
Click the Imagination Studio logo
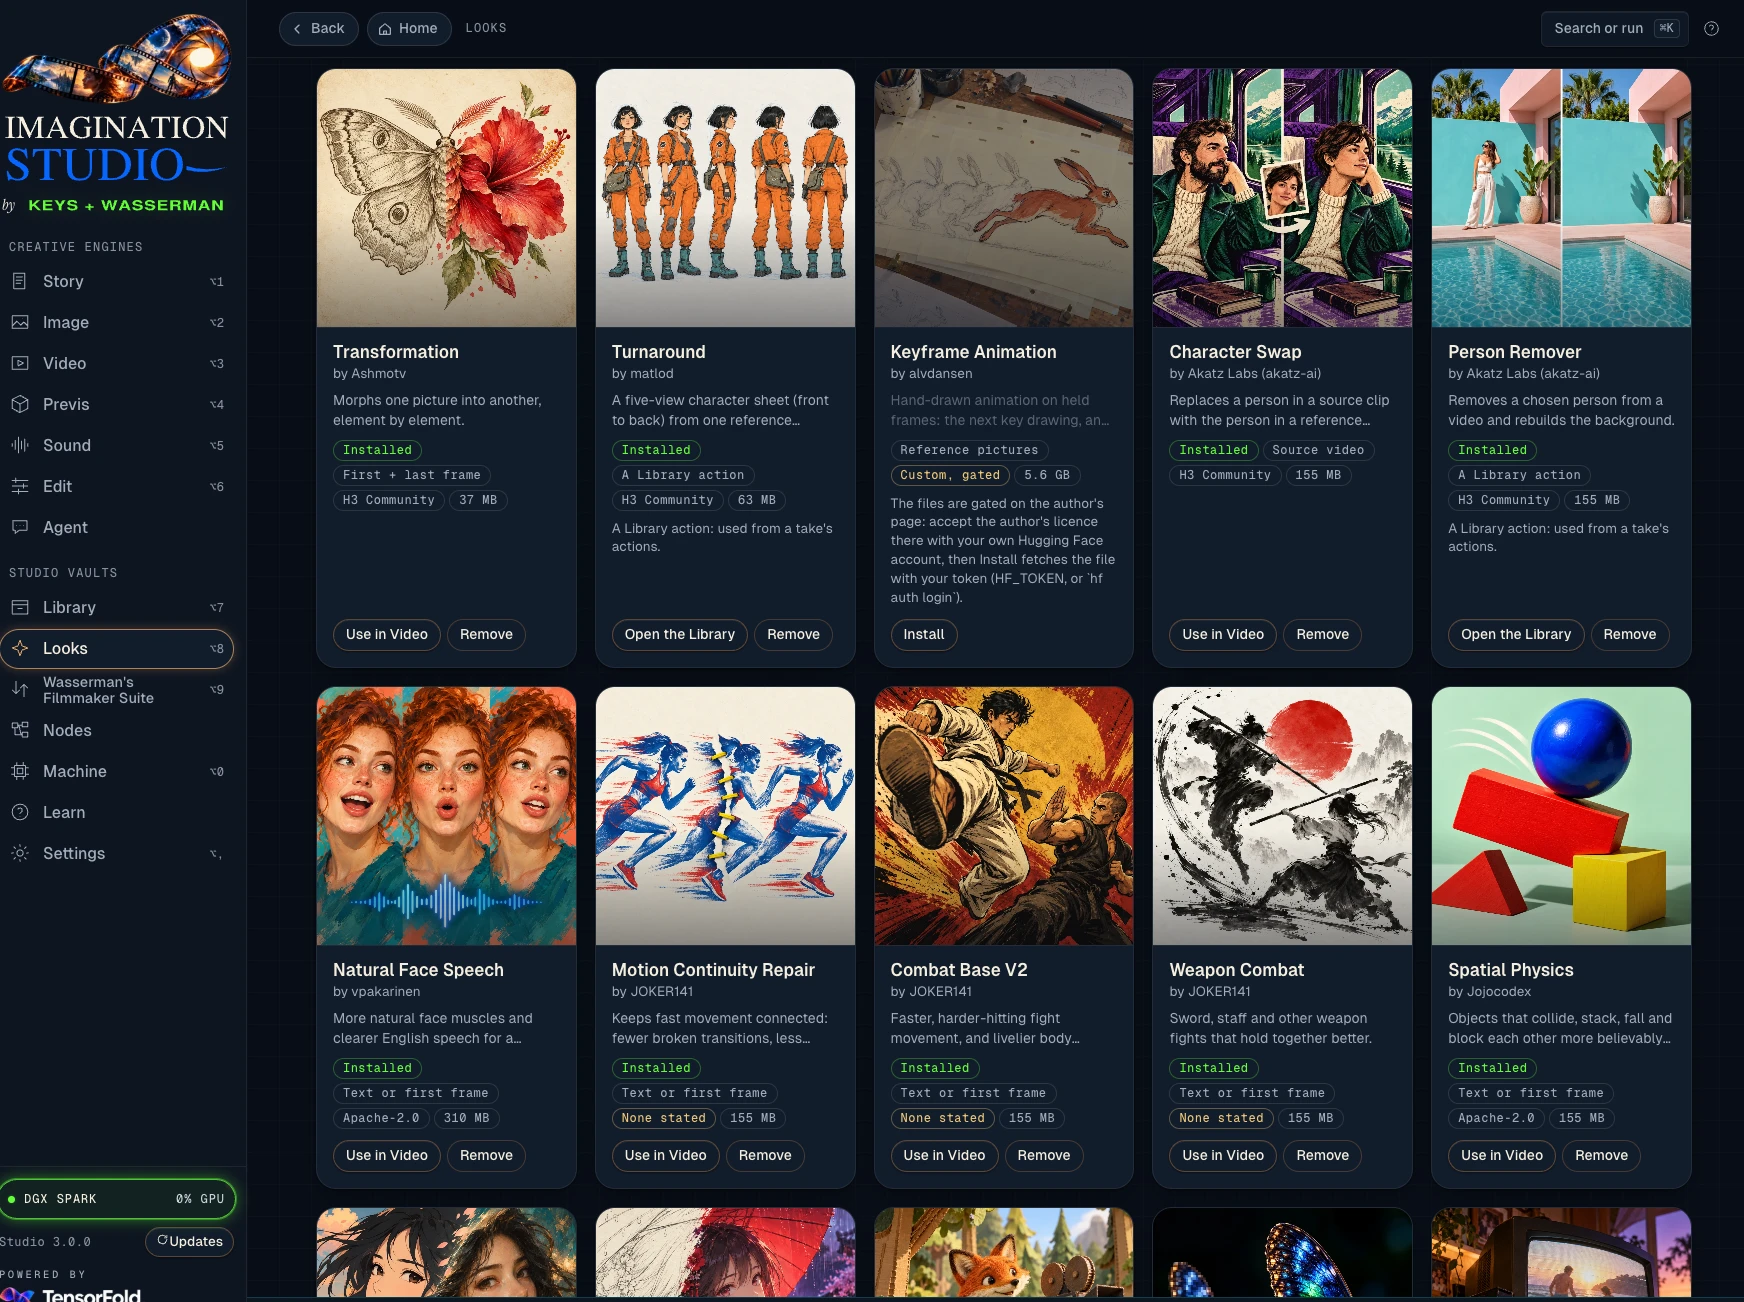pos(117,112)
